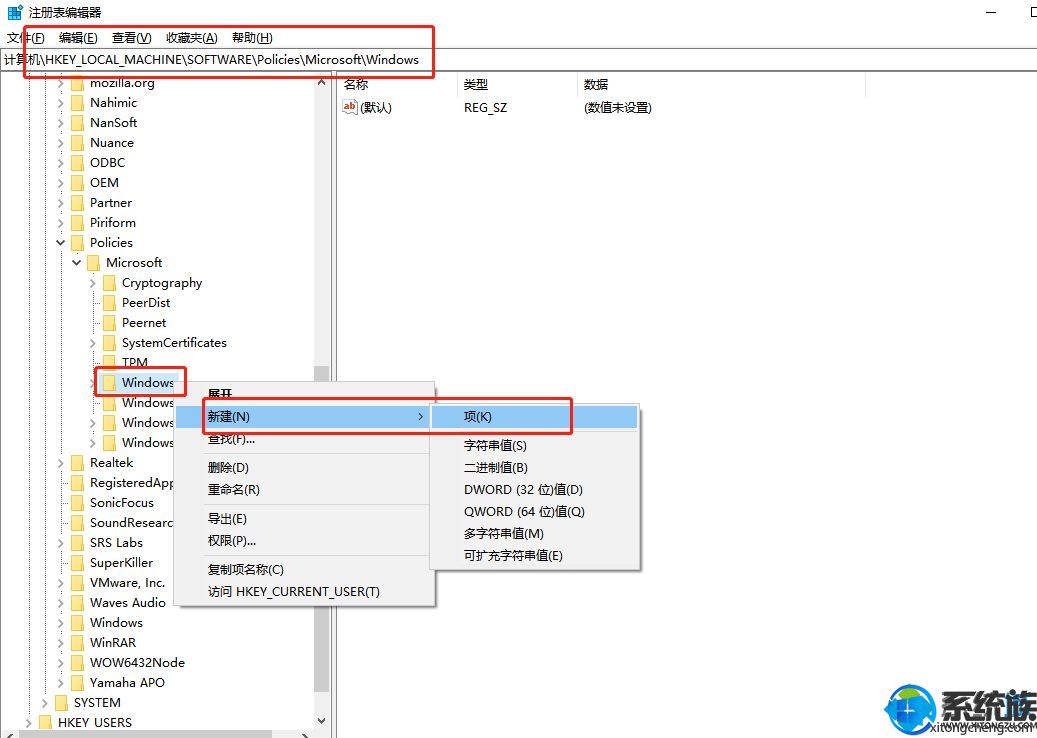Viewport: 1037px width, 738px height.
Task: Open the 编辑(E) menu
Action: pos(78,38)
